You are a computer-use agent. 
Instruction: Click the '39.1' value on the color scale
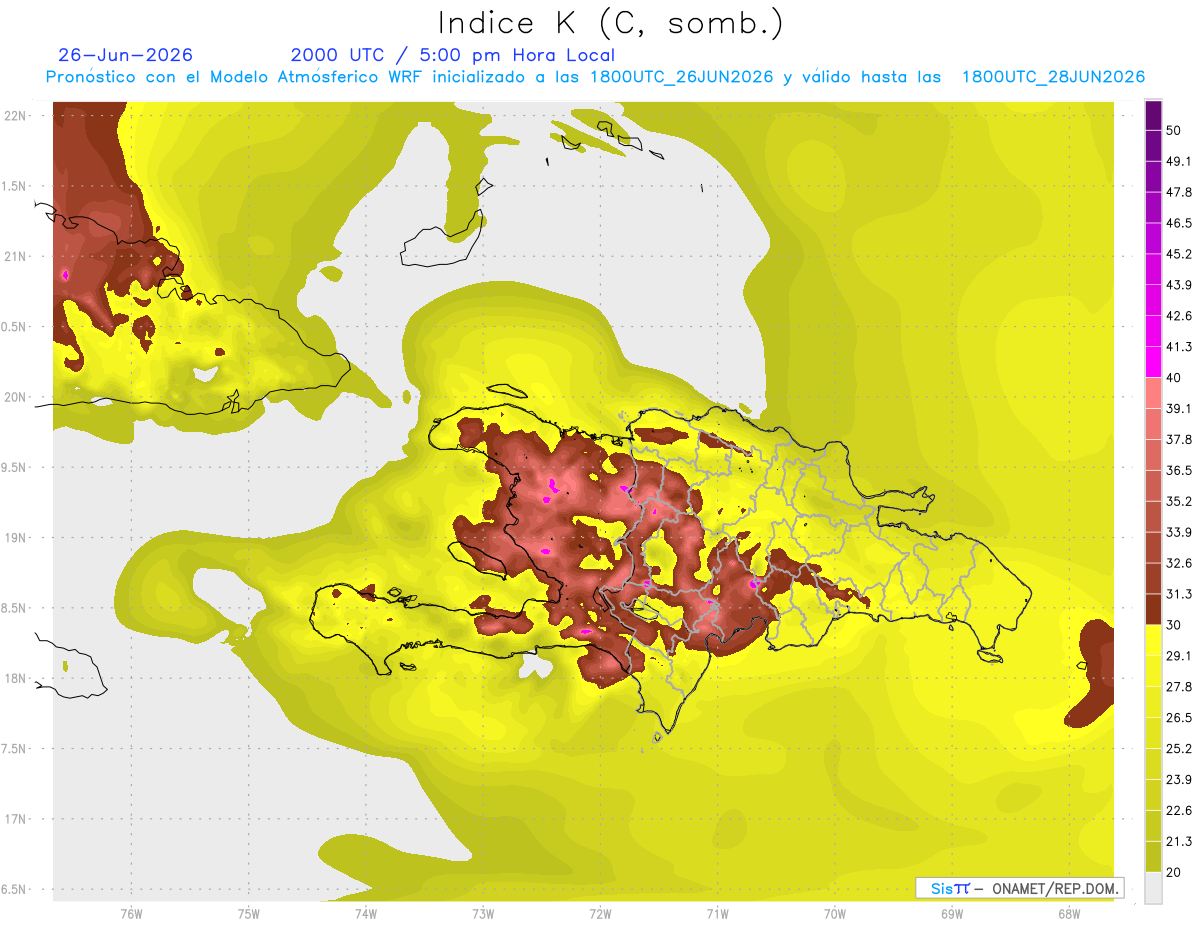1178,408
